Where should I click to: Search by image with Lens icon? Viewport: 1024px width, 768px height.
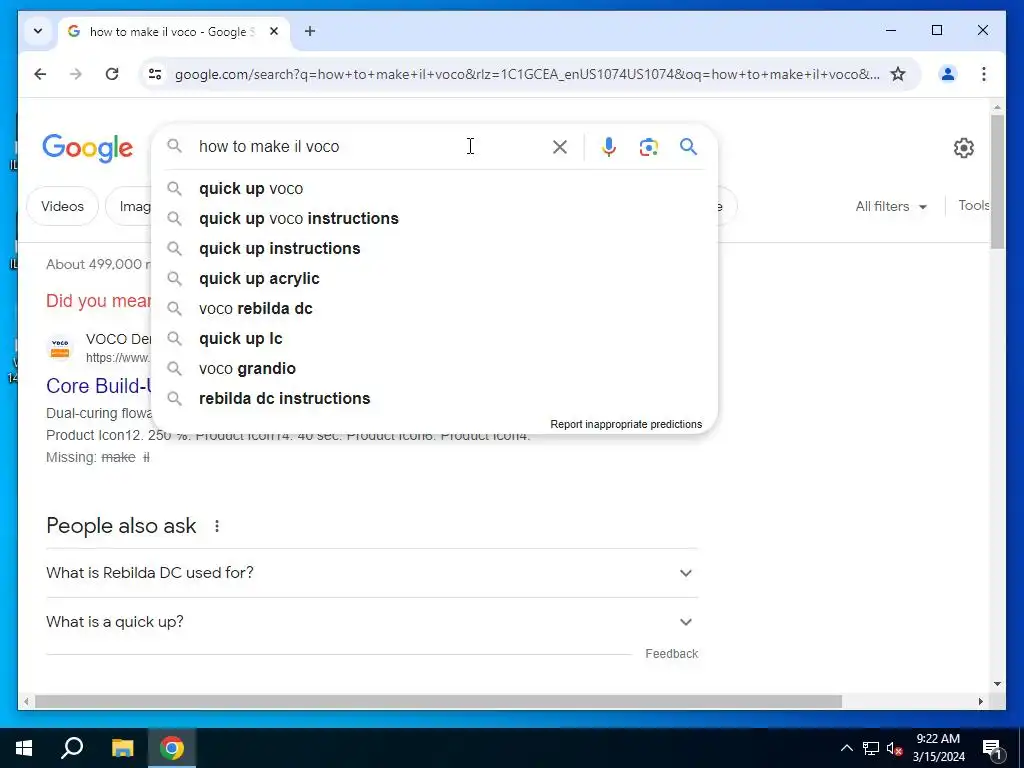648,147
